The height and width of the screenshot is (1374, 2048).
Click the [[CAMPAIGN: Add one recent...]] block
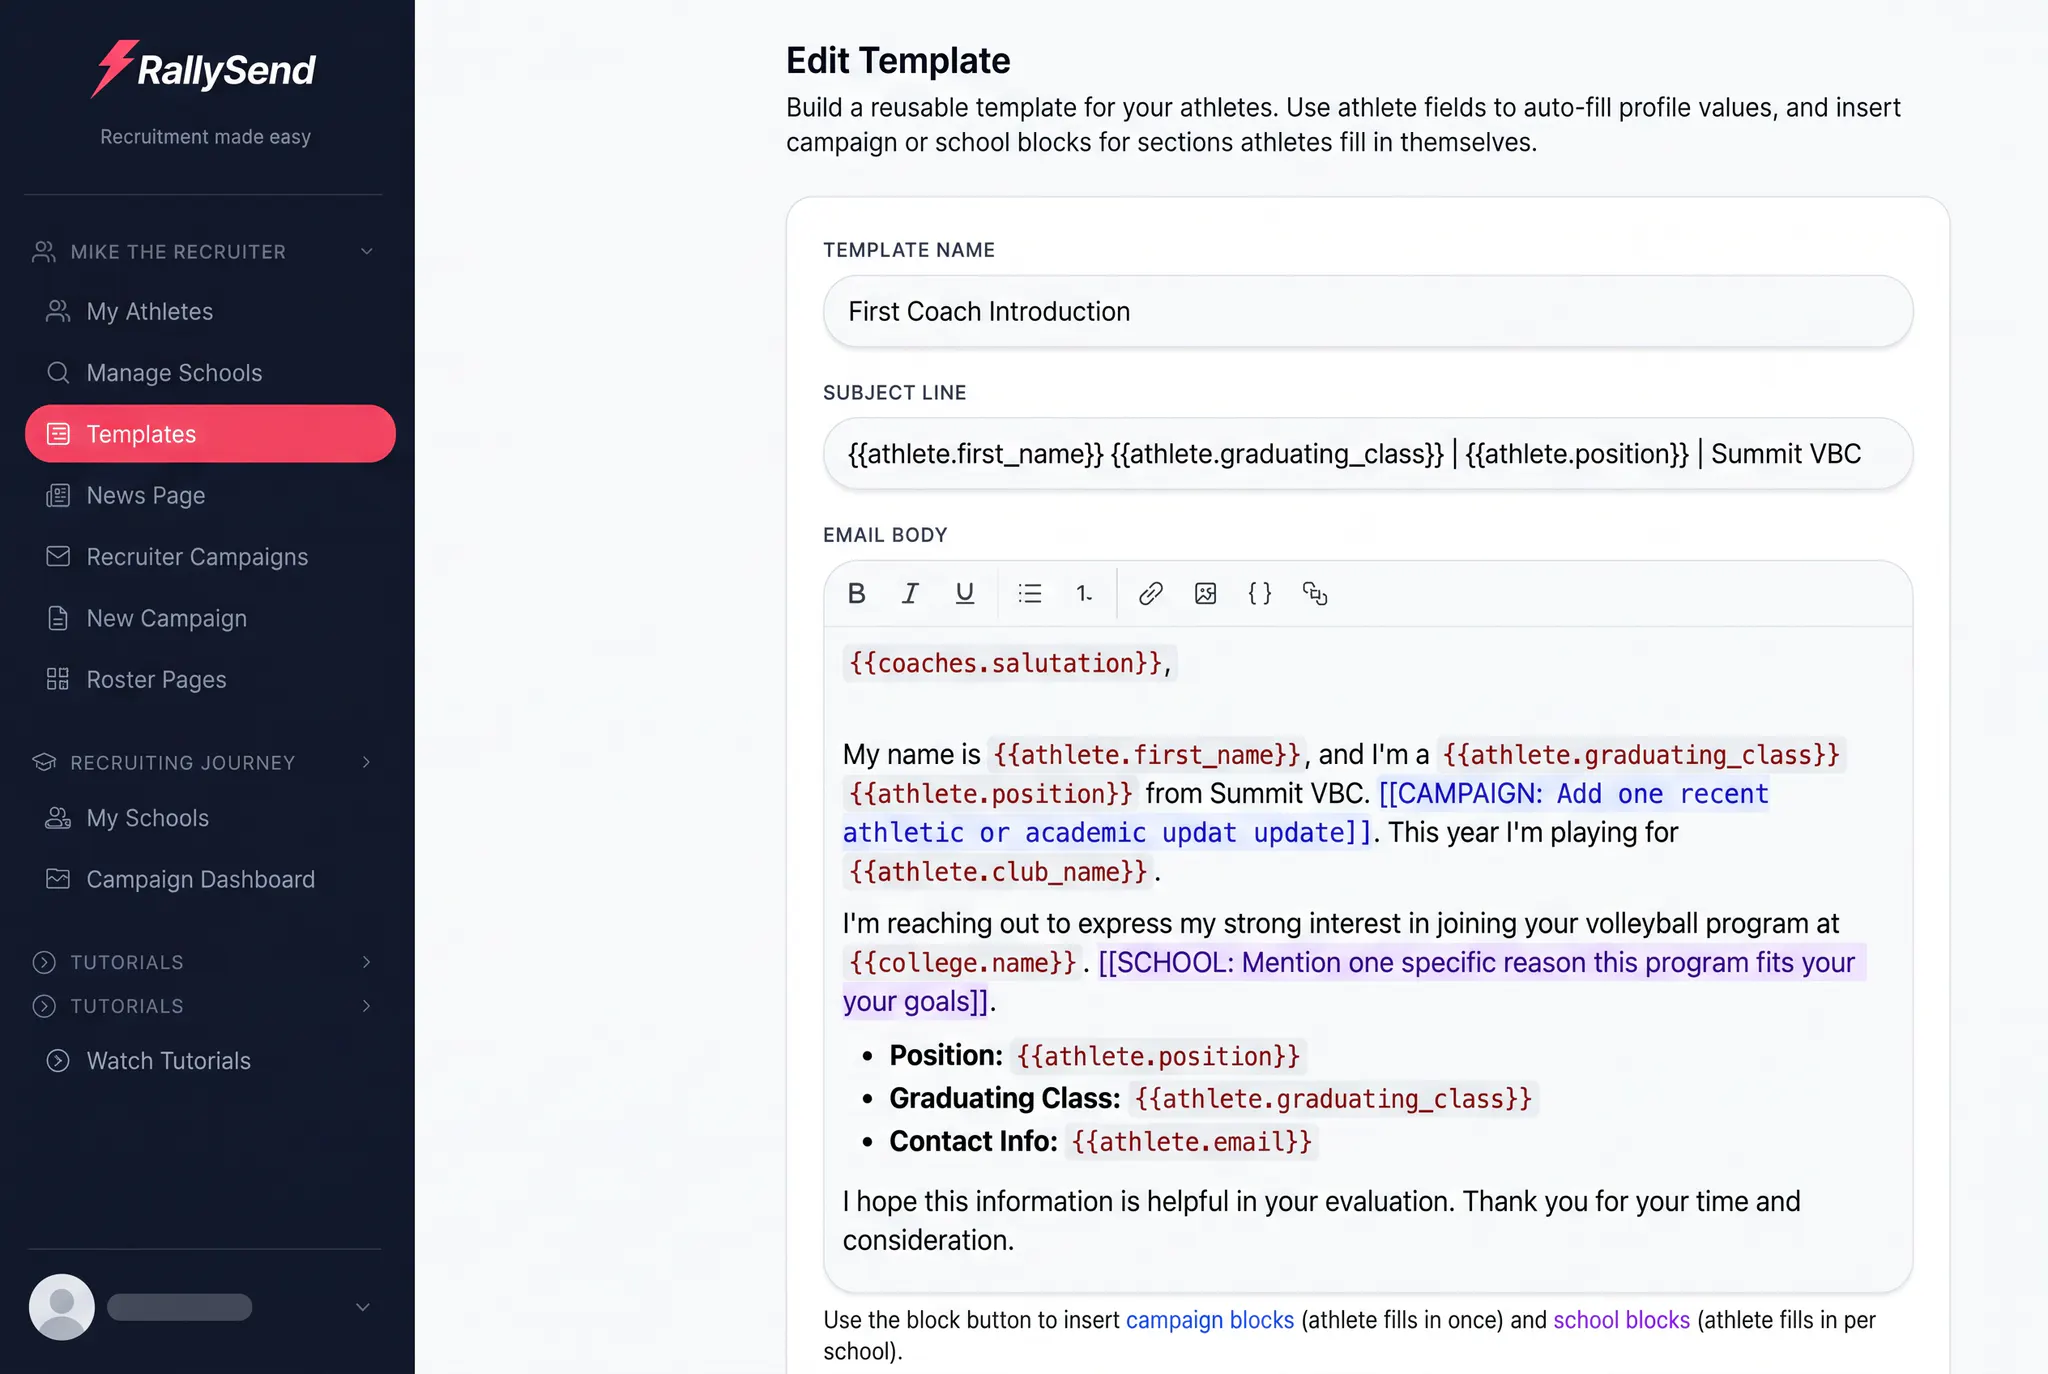click(x=1306, y=812)
